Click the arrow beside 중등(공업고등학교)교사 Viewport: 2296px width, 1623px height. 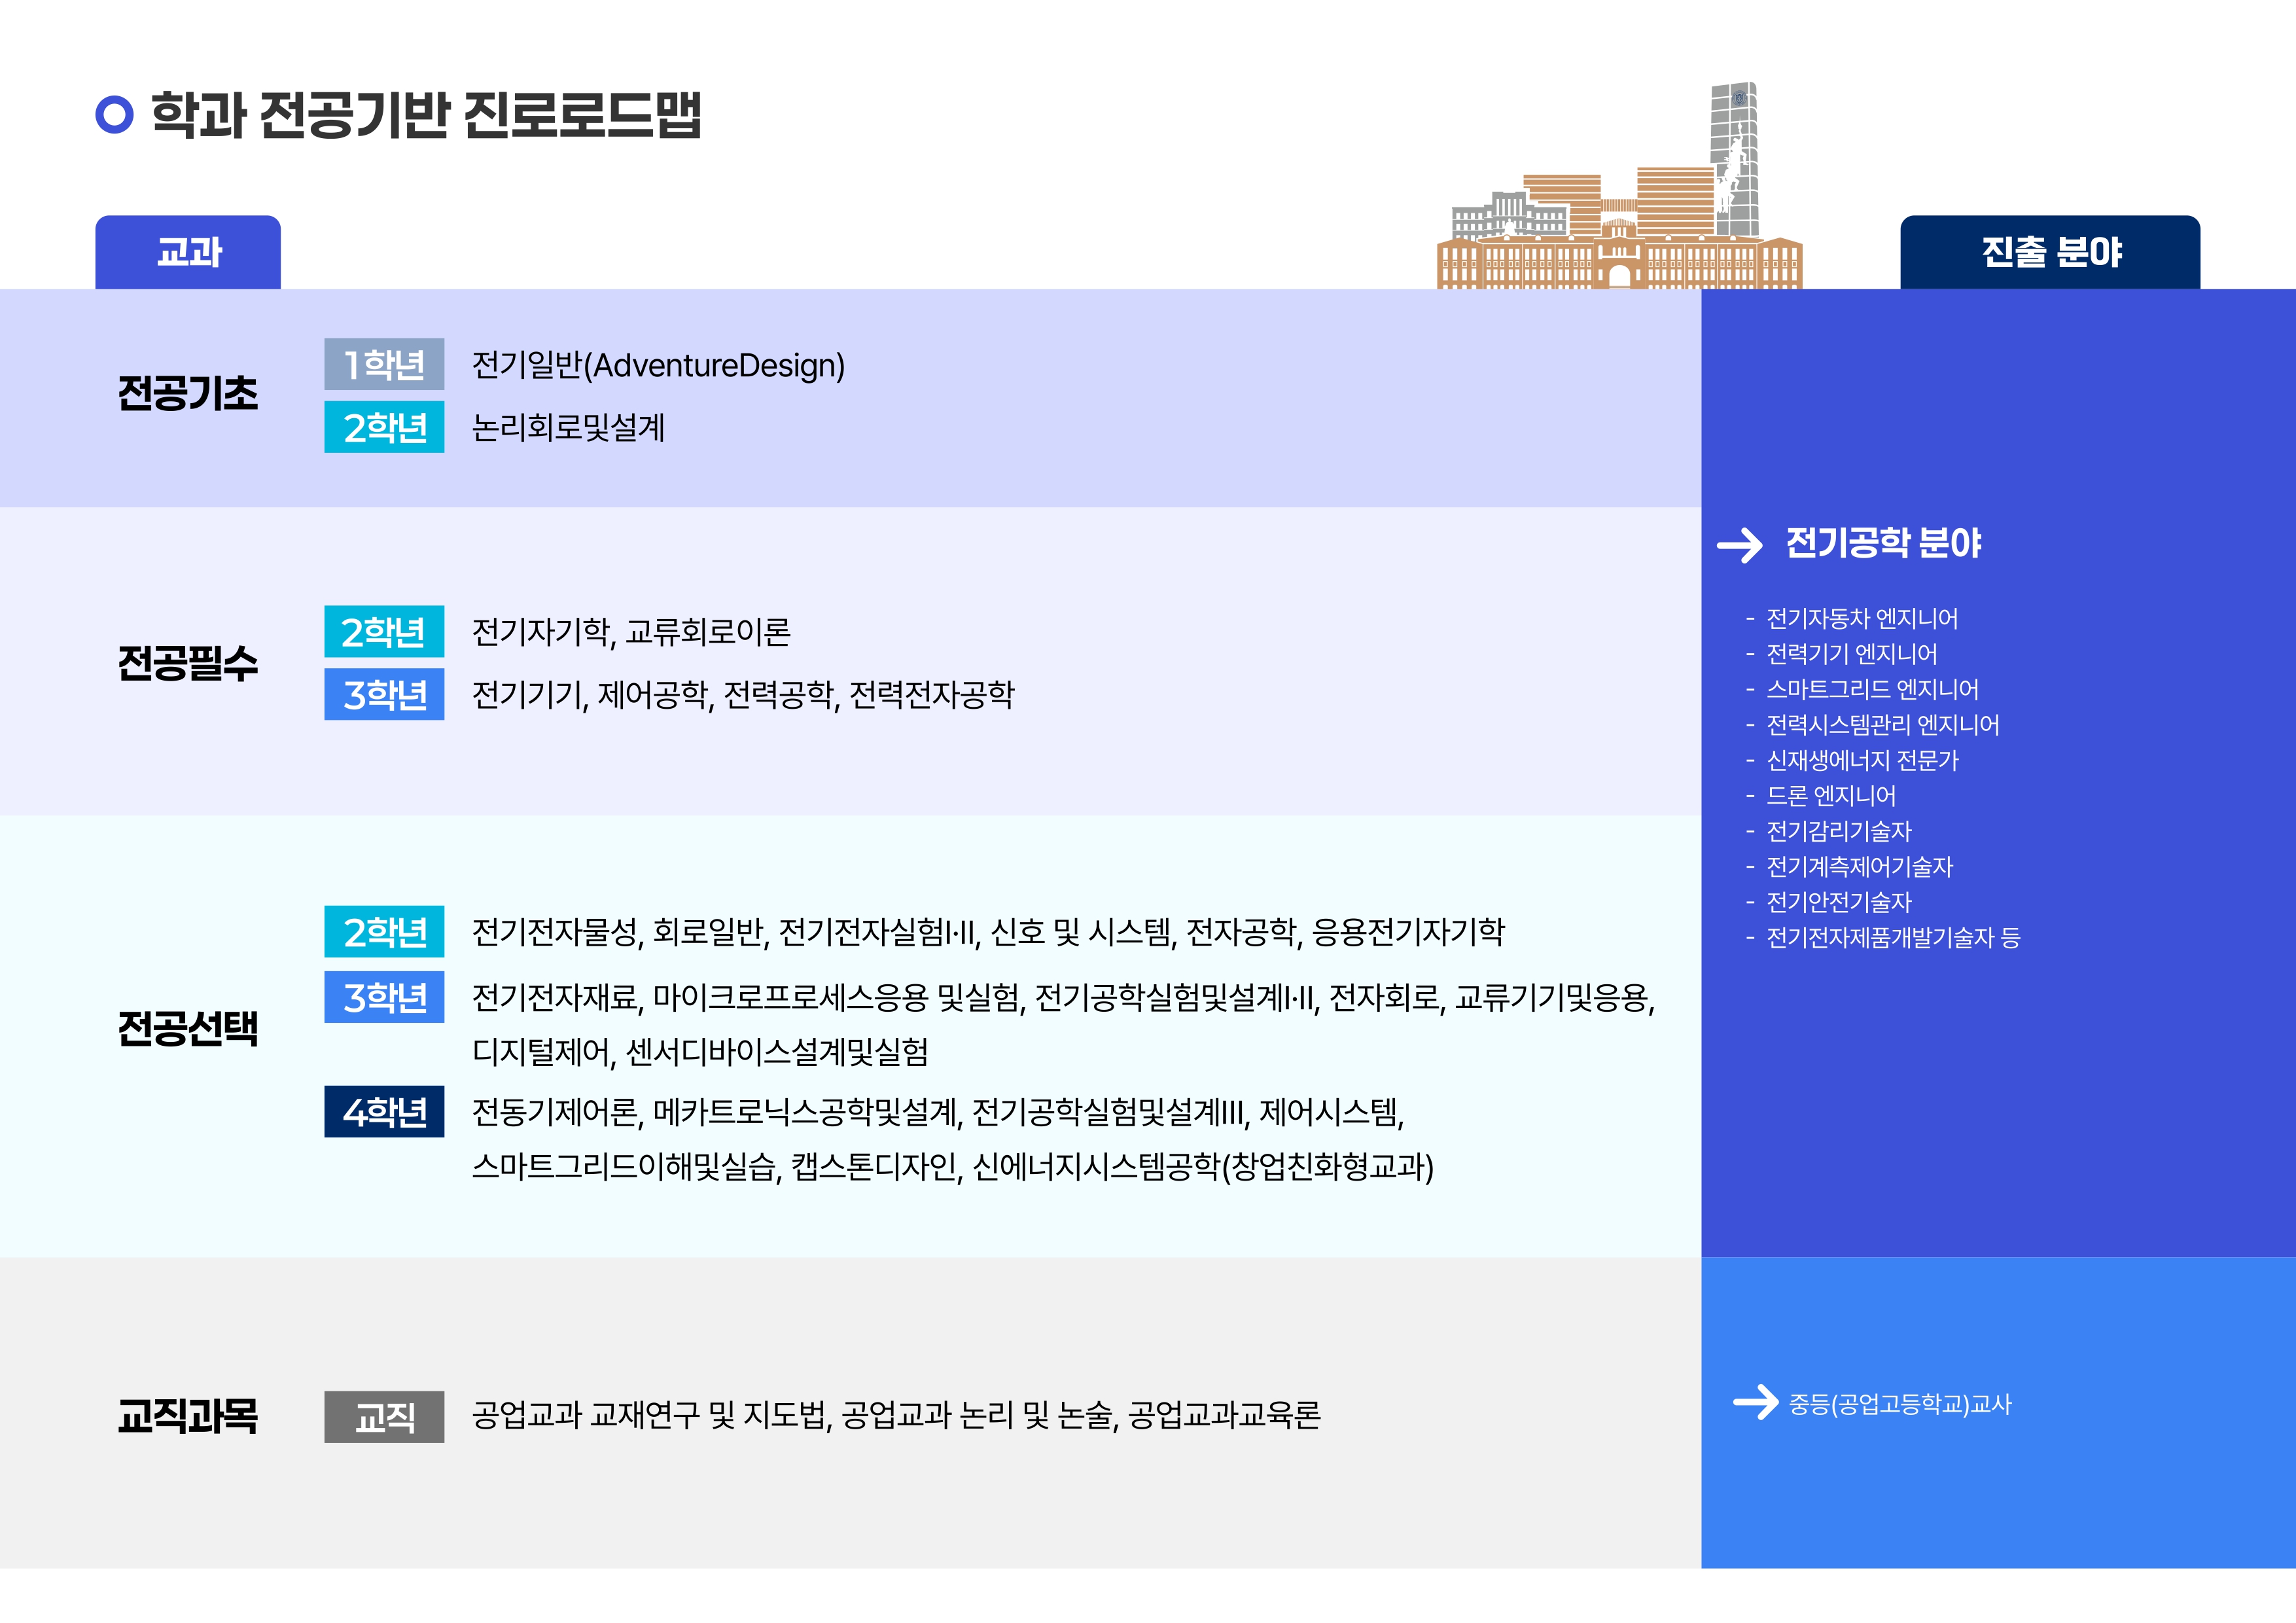point(1756,1402)
